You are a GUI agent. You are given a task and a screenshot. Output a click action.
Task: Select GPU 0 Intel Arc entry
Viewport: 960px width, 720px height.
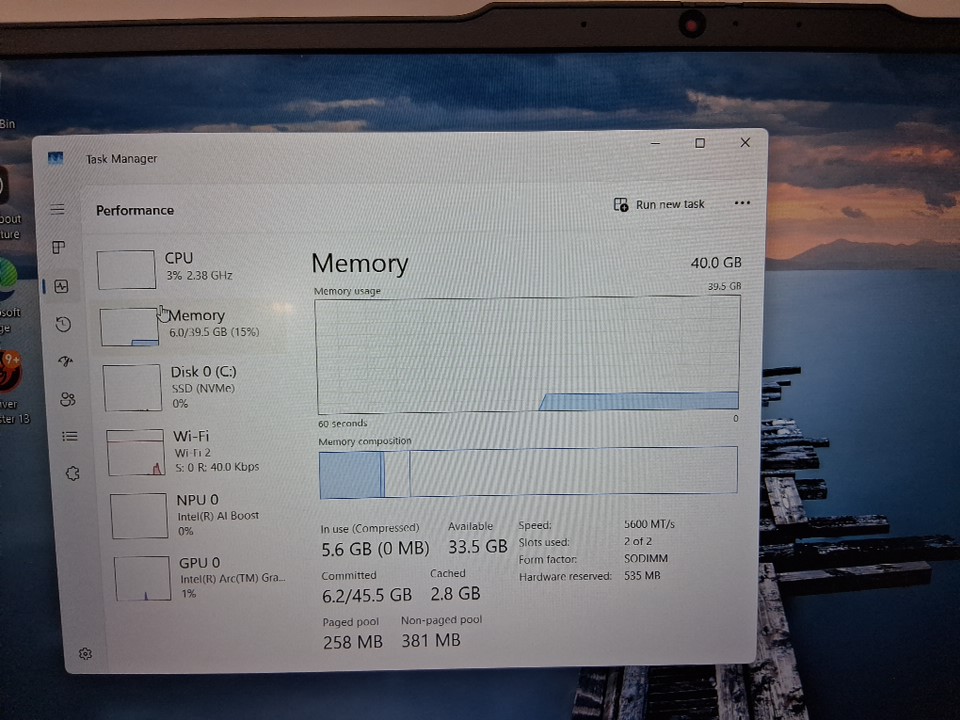[206, 578]
